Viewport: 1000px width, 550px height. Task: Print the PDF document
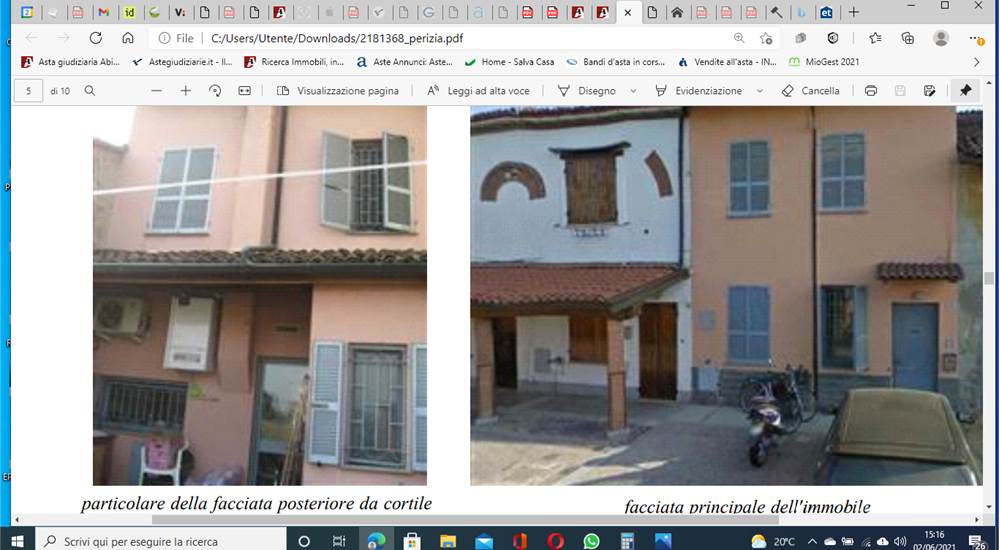point(871,91)
